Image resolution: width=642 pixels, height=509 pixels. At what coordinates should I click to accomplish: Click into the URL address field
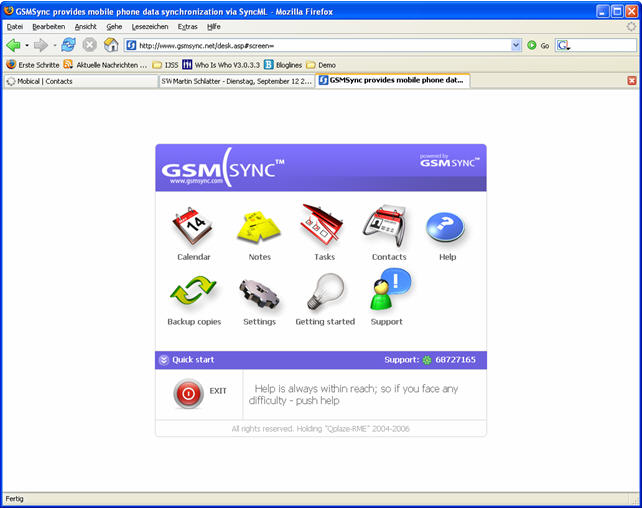tap(323, 45)
